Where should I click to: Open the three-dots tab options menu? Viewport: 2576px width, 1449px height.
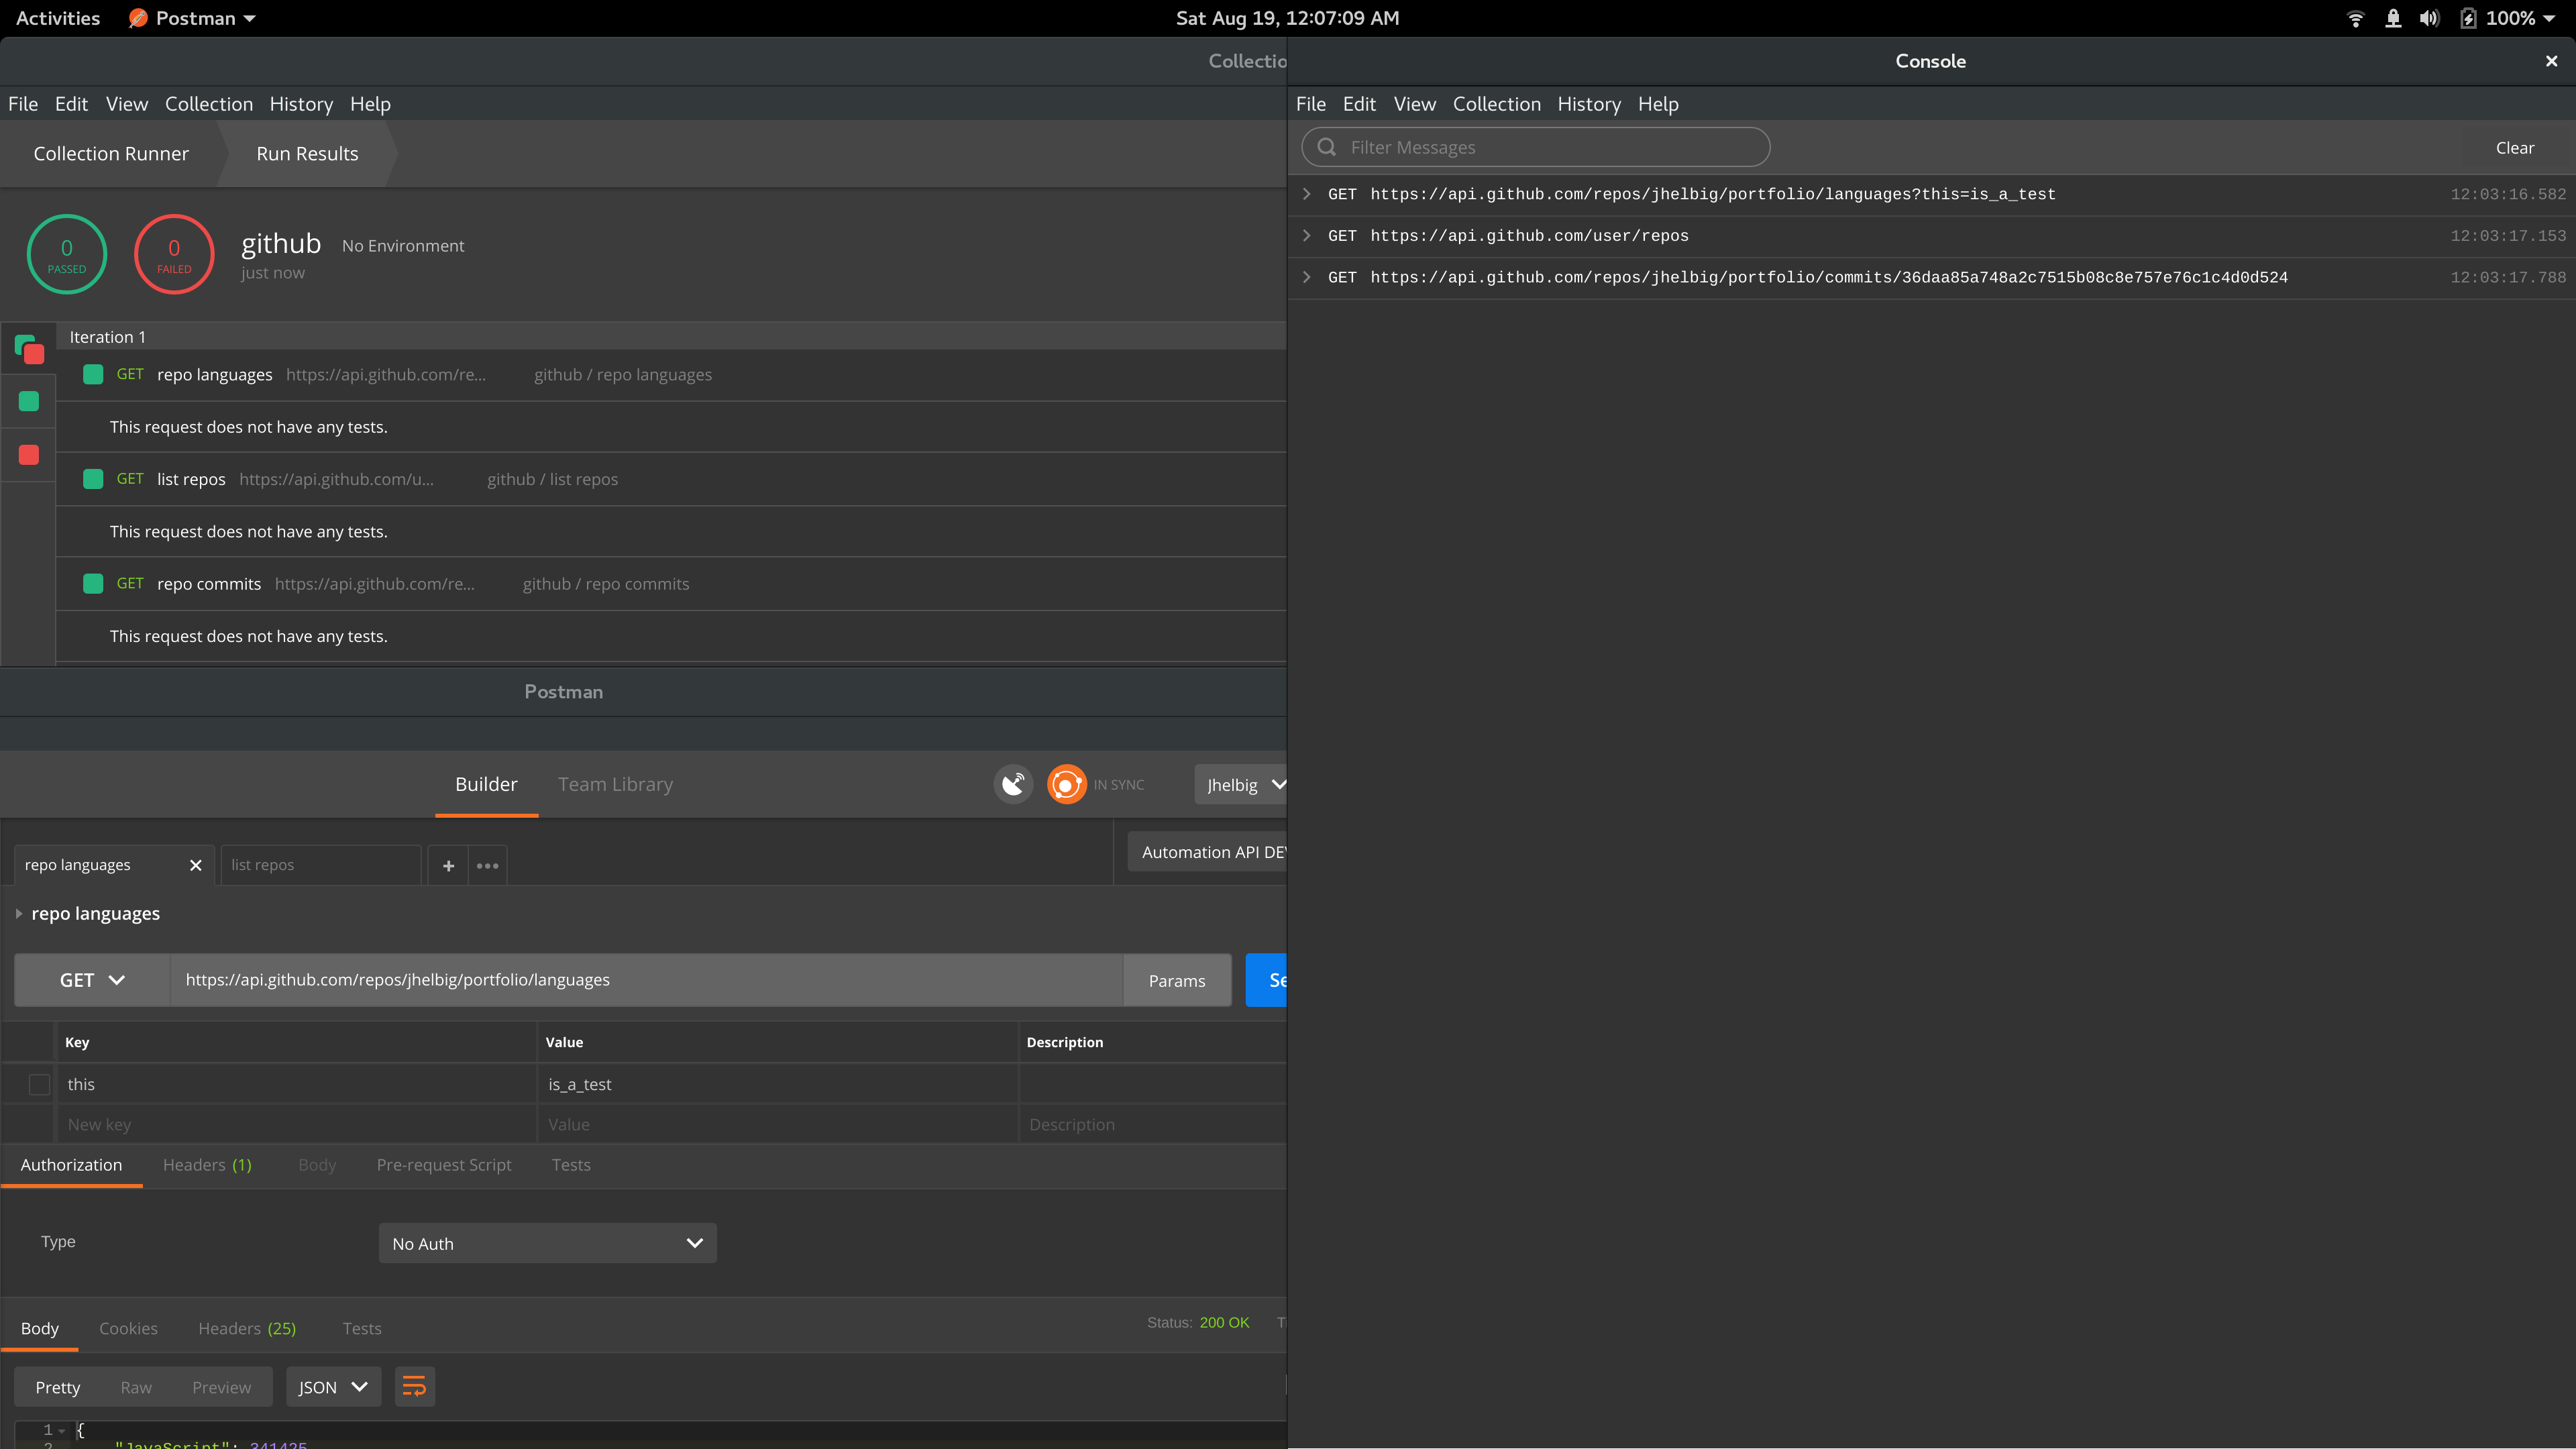click(x=487, y=866)
